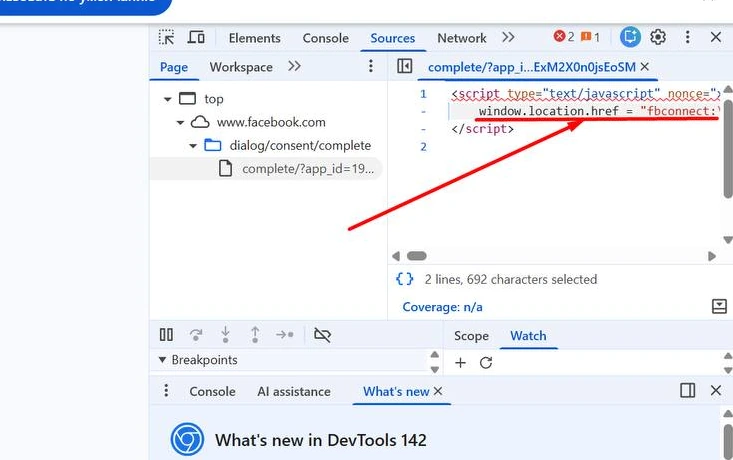Click the editor horizontal scroll left arrow
This screenshot has height=460, width=733.
(396, 256)
